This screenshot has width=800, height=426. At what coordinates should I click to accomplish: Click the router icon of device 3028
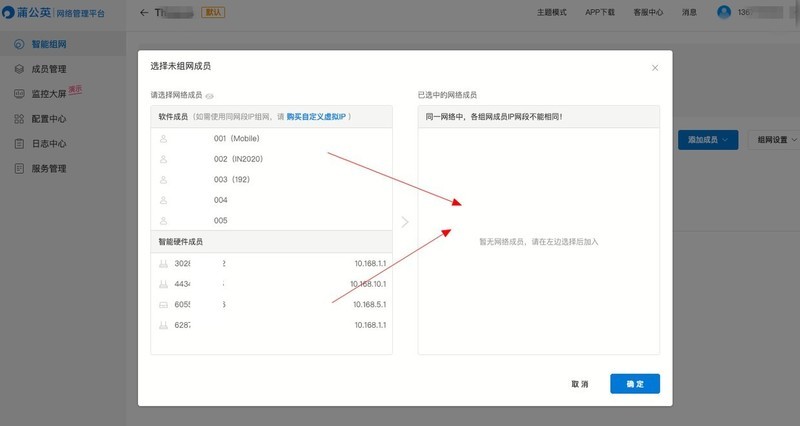163,264
